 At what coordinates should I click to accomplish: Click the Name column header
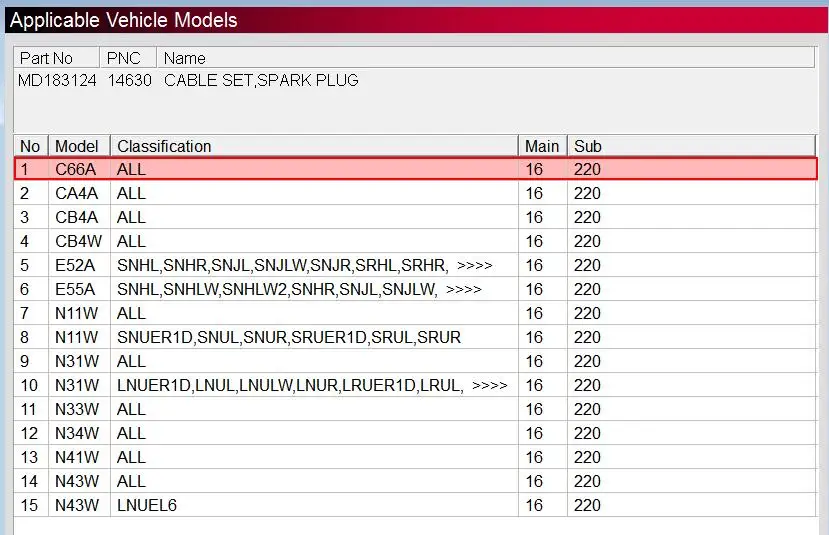(x=485, y=58)
